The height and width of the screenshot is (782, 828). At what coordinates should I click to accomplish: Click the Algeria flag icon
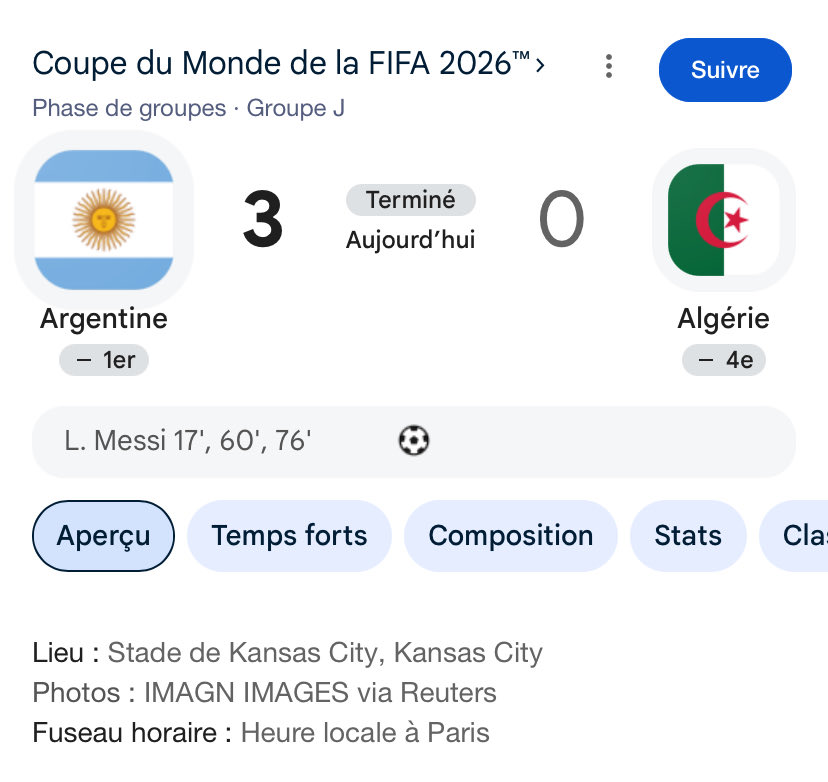tap(723, 220)
